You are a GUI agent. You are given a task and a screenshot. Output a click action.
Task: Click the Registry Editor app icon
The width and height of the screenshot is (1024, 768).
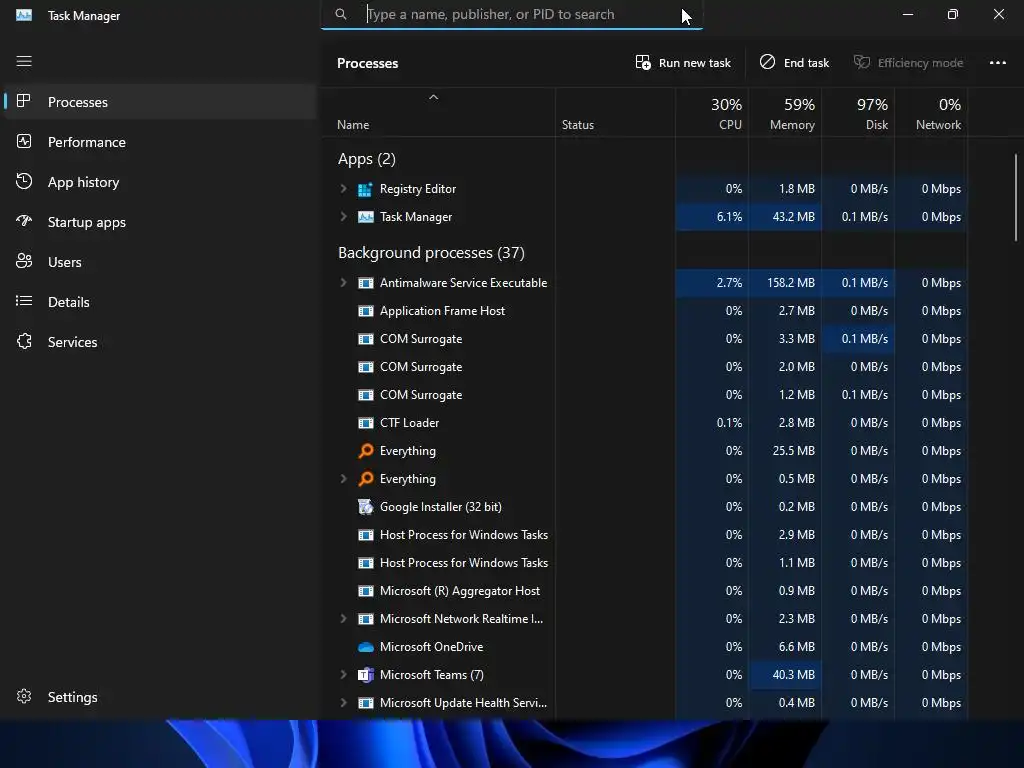tap(366, 189)
